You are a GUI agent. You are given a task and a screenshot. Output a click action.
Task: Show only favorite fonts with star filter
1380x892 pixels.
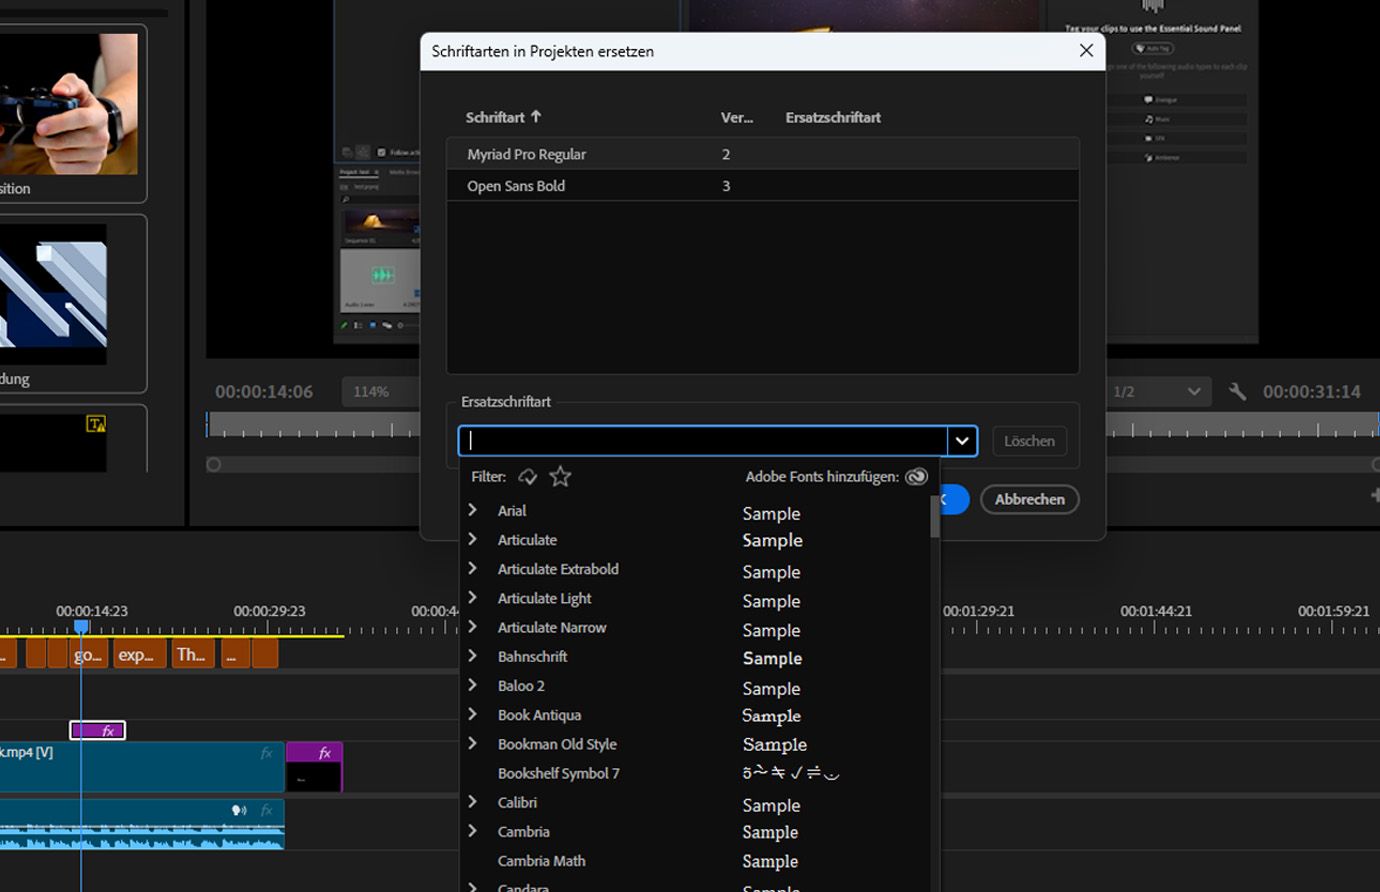tap(560, 477)
